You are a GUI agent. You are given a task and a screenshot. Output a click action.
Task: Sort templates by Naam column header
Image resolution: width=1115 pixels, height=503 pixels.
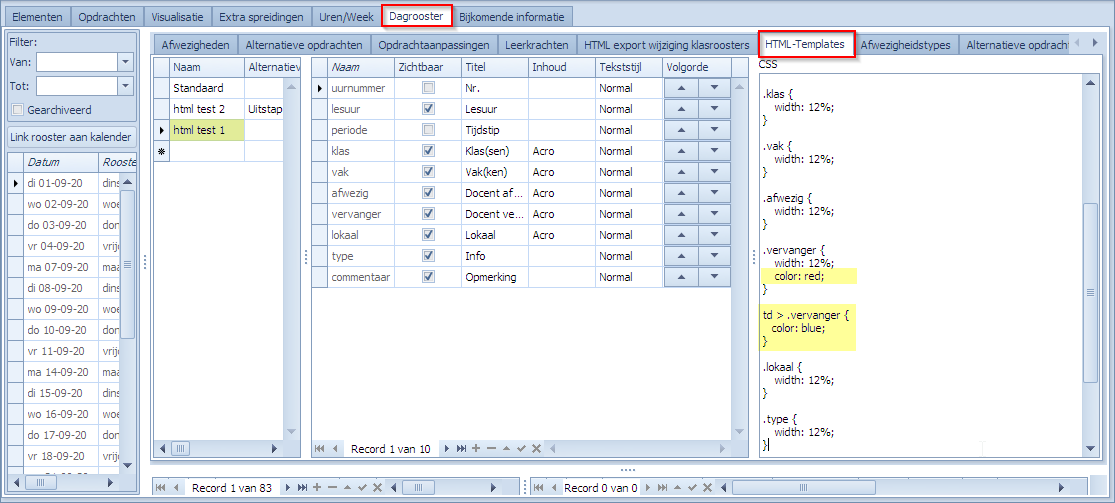tap(207, 68)
